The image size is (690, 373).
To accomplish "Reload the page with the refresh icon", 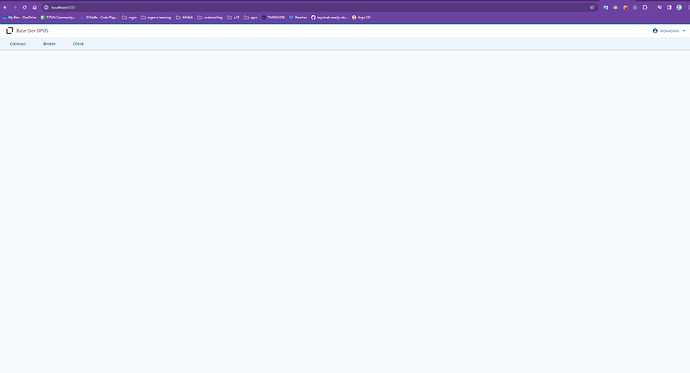I will (x=25, y=7).
